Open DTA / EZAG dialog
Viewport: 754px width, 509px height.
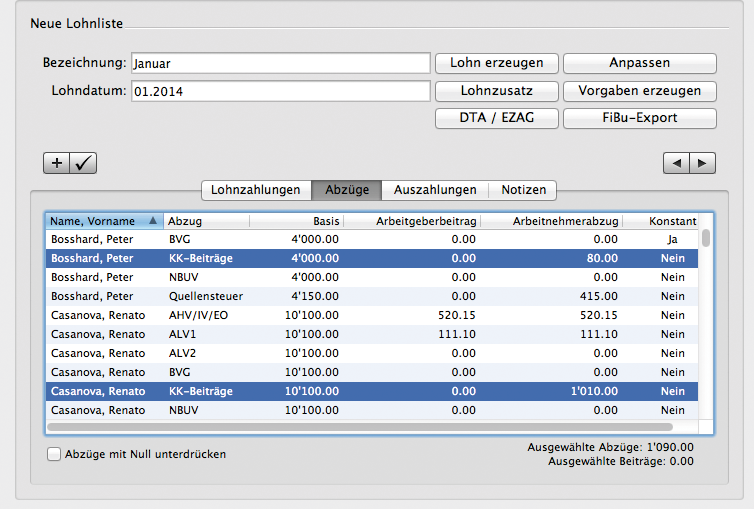pos(496,118)
